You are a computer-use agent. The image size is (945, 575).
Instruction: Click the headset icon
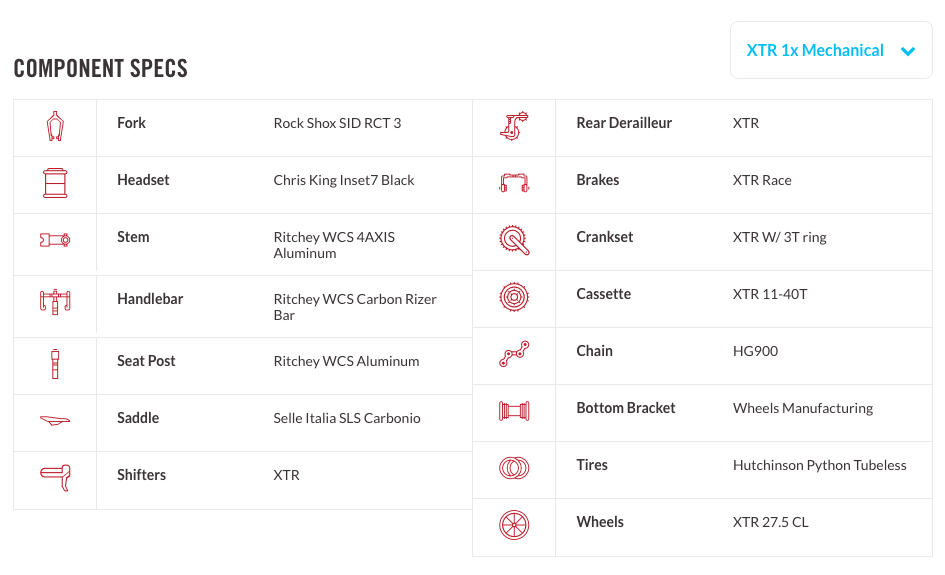(55, 183)
